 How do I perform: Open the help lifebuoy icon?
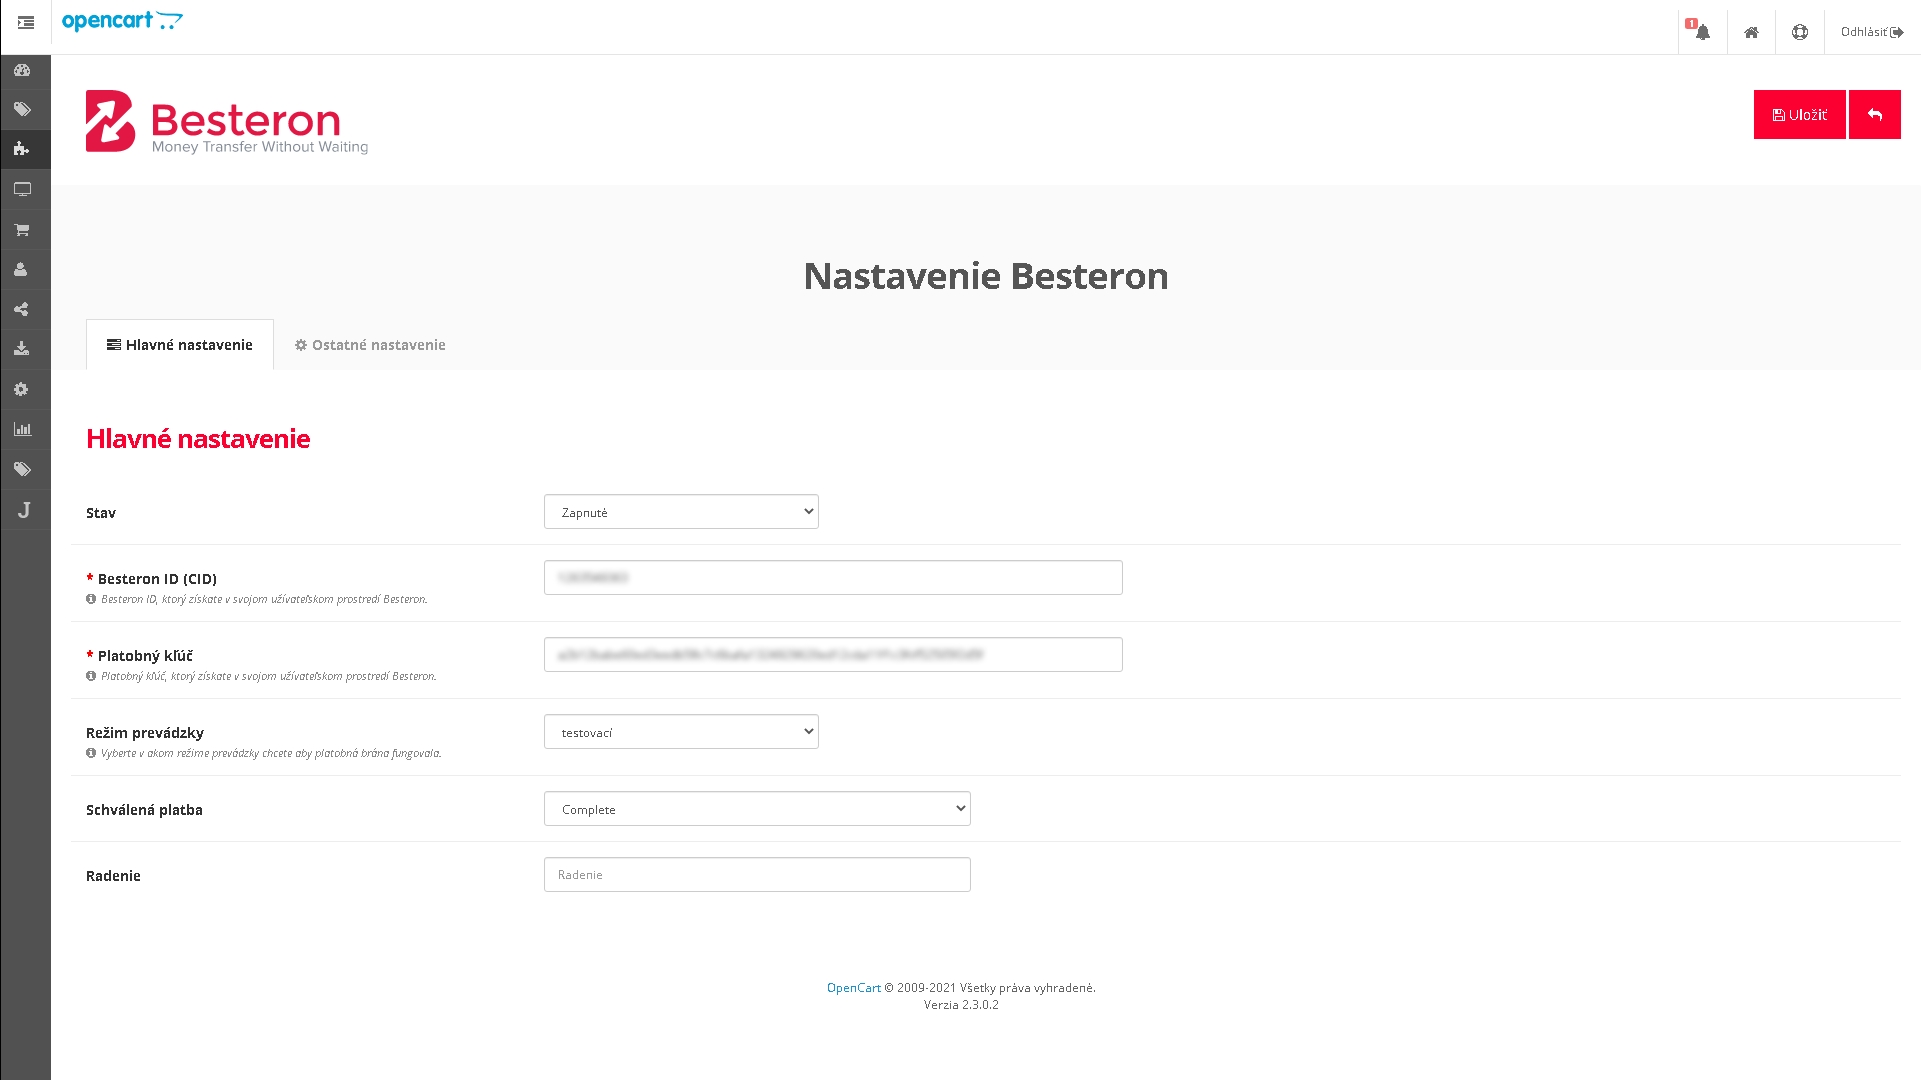click(x=1800, y=32)
